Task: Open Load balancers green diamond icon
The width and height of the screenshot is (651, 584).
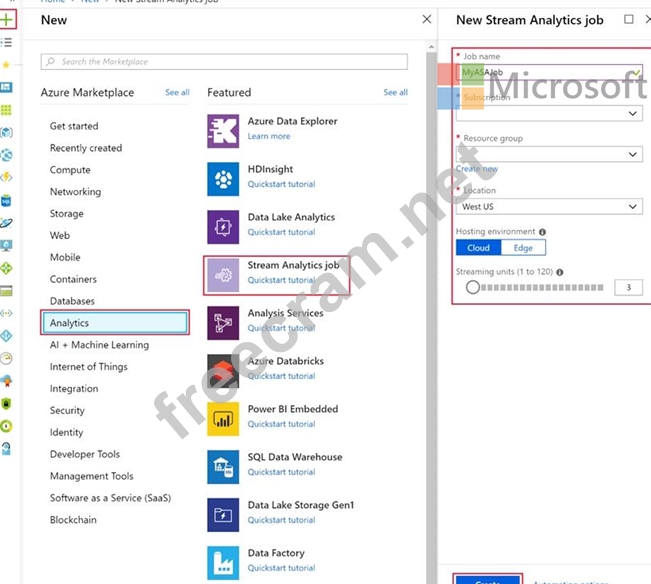Action: (x=6, y=268)
